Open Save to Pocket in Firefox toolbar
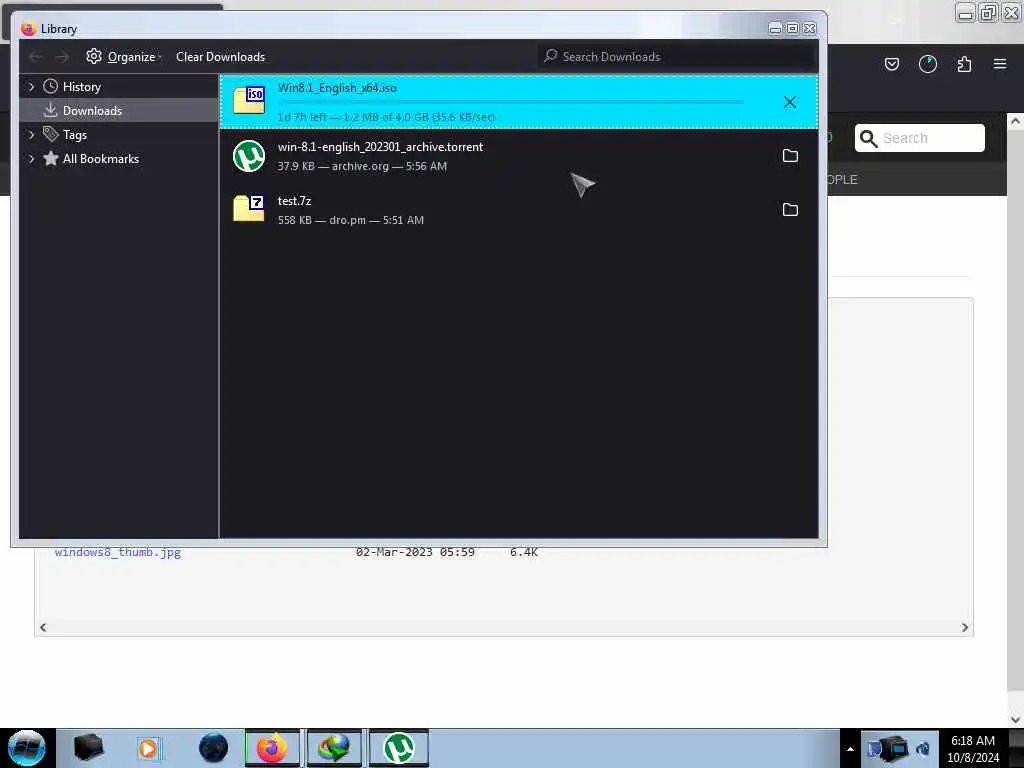The height and width of the screenshot is (768, 1024). tap(891, 64)
